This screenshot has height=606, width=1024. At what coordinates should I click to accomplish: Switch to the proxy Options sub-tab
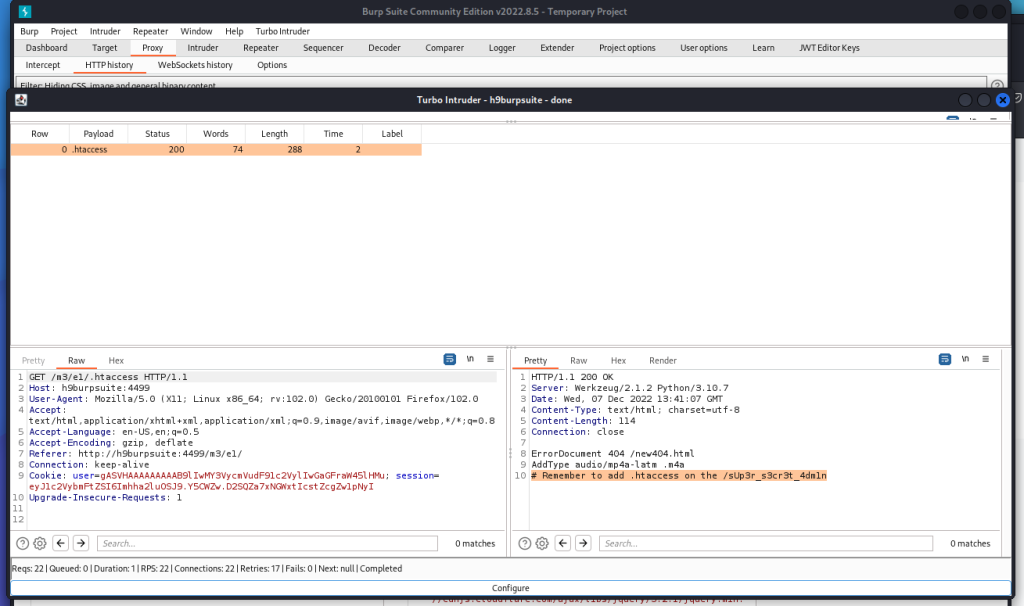(272, 65)
